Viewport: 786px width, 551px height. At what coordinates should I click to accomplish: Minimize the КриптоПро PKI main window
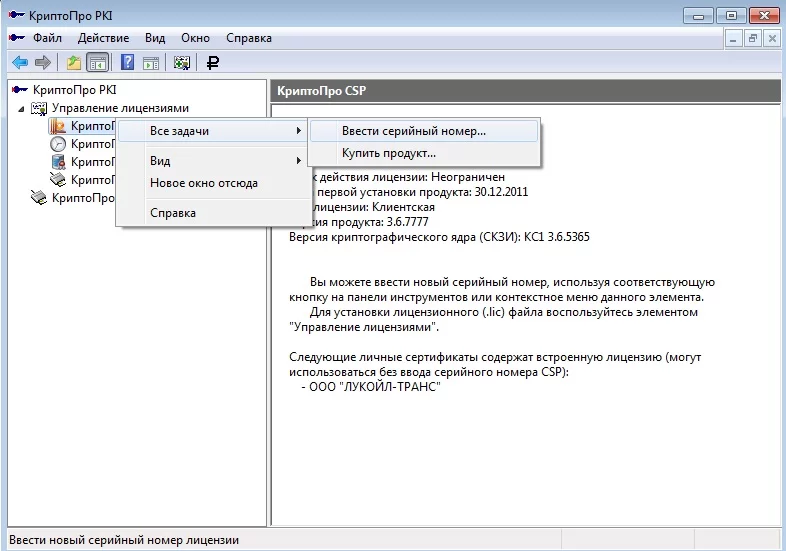[x=698, y=16]
